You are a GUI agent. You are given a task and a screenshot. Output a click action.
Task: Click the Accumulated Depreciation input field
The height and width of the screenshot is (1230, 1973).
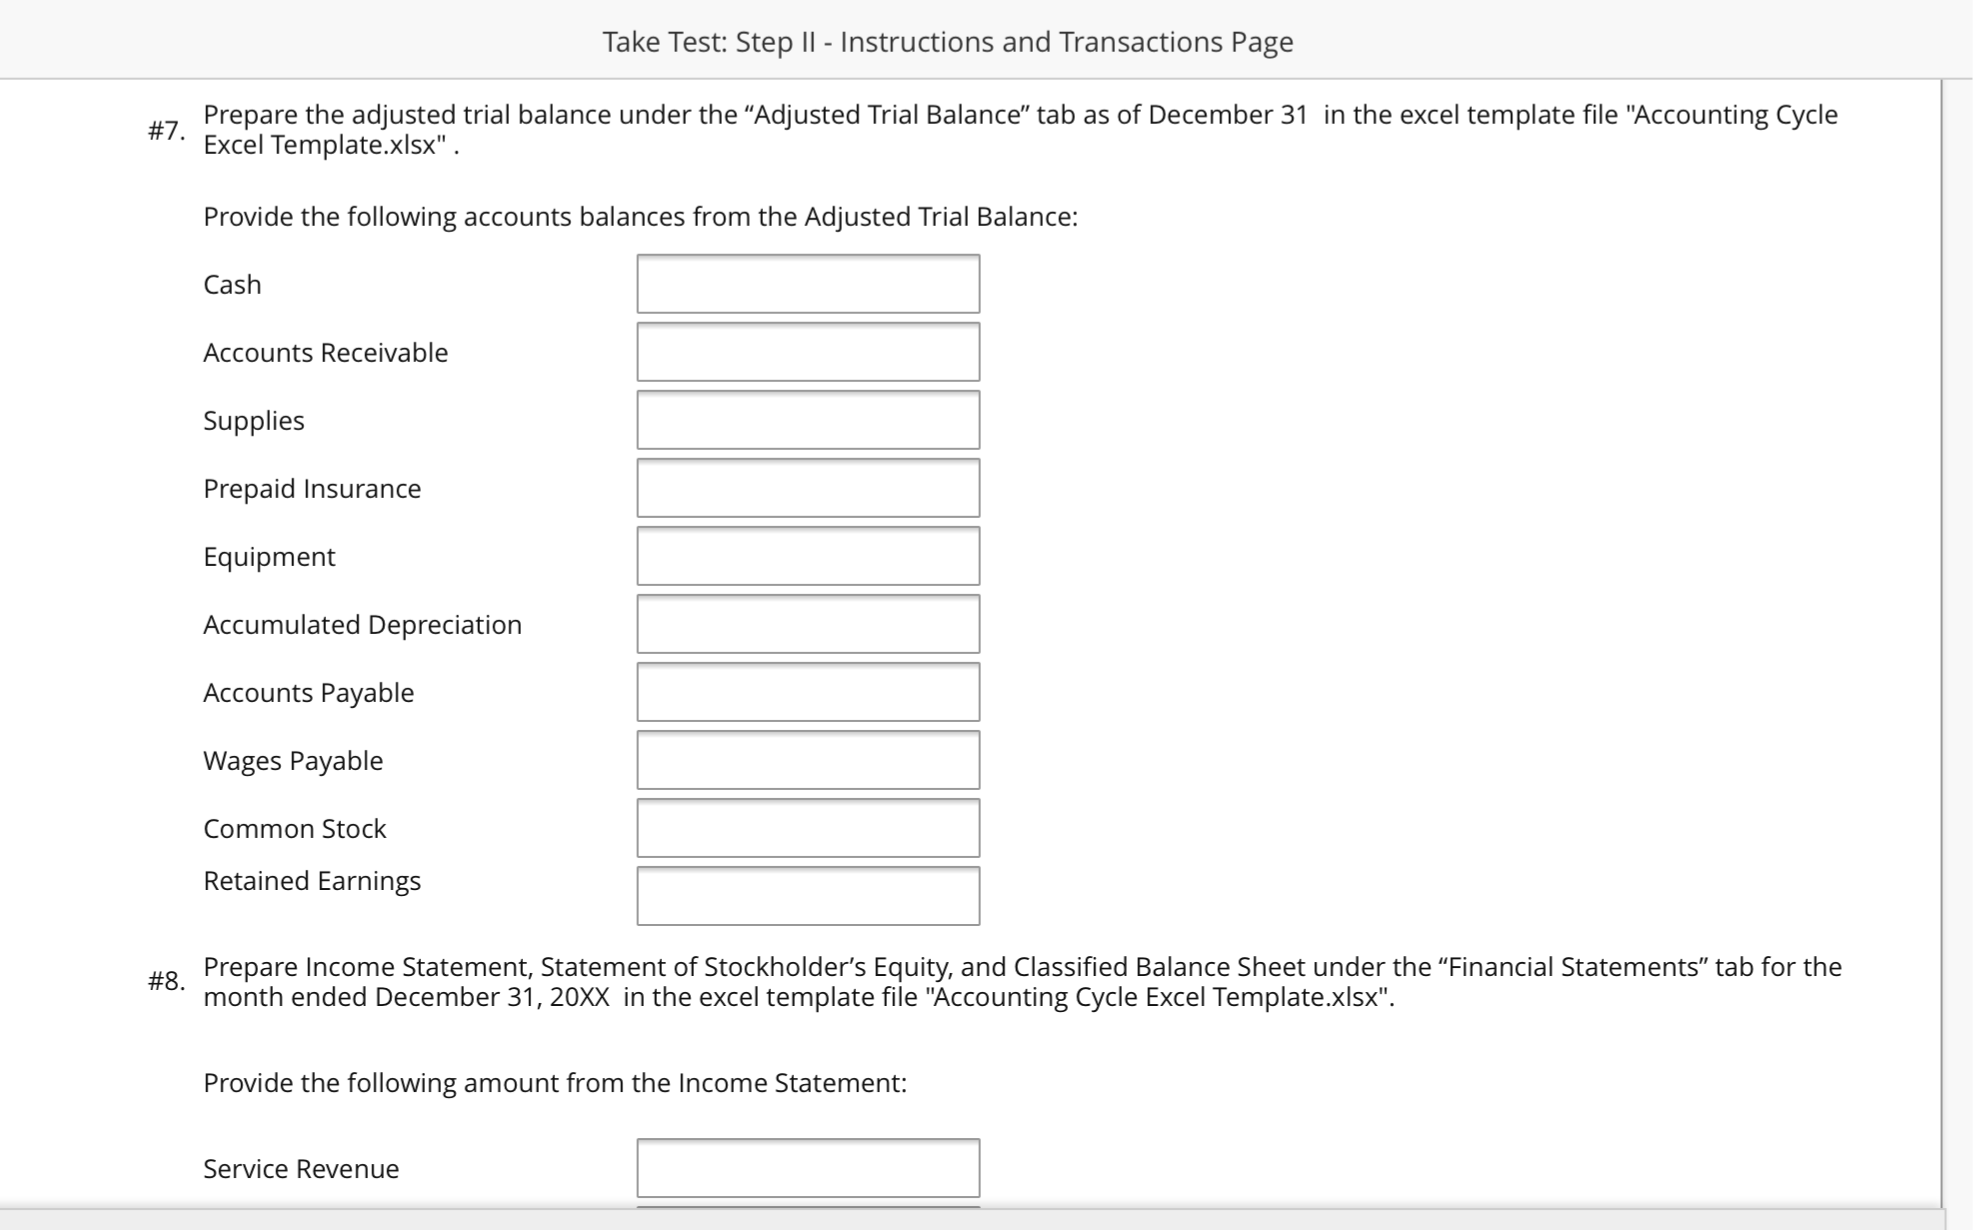[x=808, y=624]
